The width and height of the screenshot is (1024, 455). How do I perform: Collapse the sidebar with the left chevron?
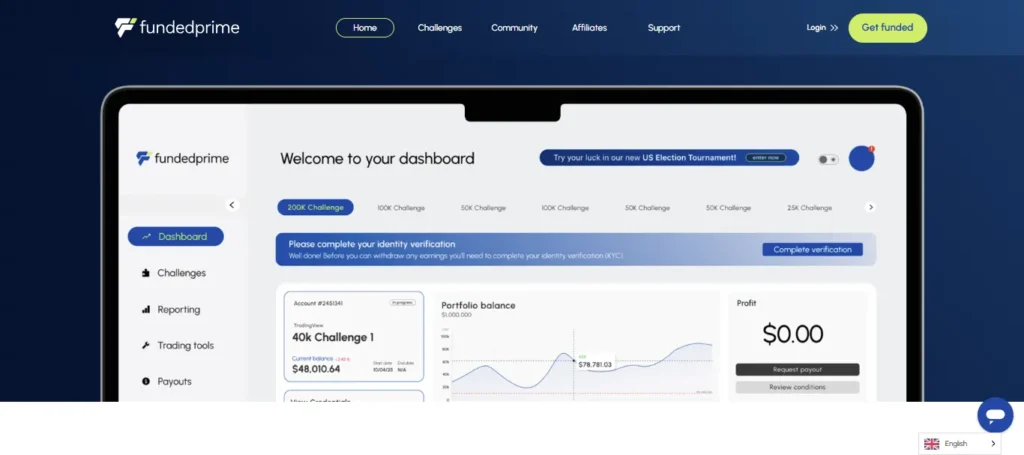(x=231, y=205)
